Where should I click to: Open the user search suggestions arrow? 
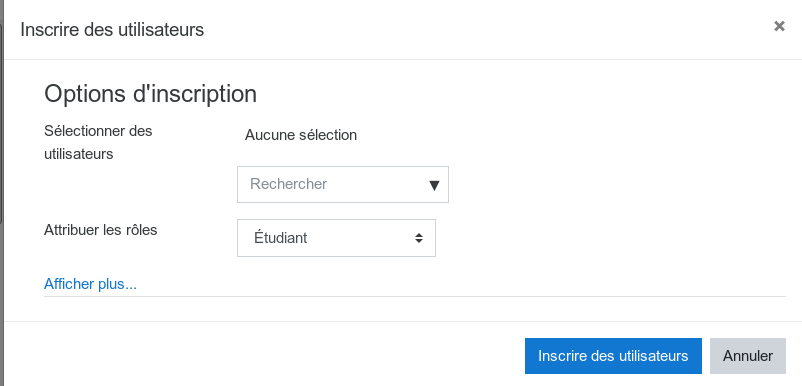pyautogui.click(x=434, y=185)
